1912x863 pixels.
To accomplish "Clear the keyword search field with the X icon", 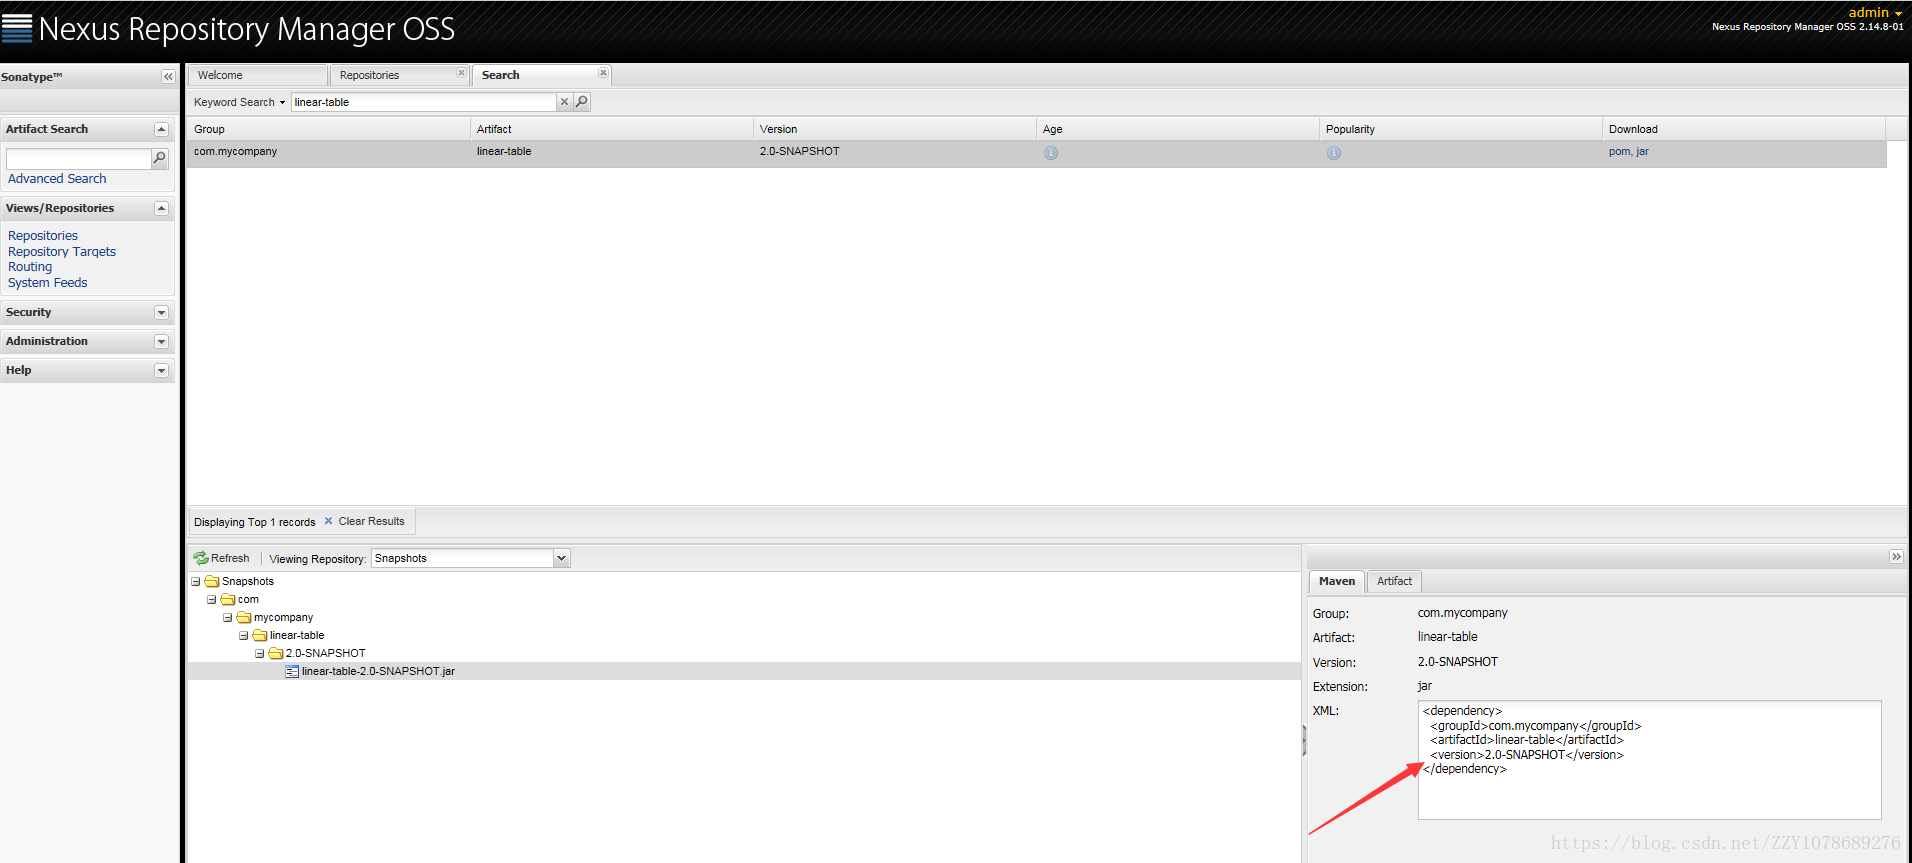I will [564, 102].
